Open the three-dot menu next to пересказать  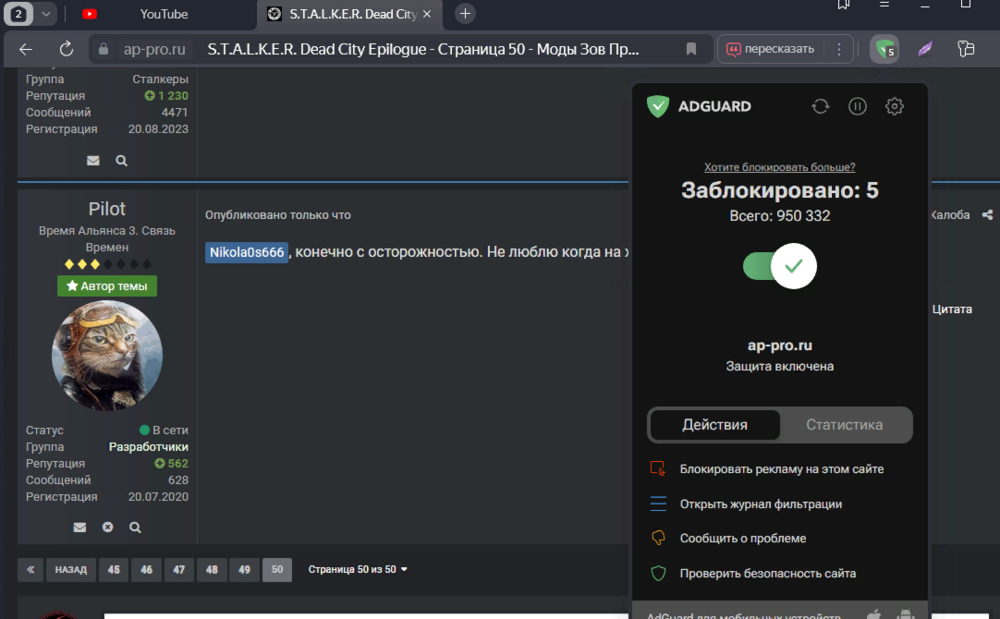click(839, 49)
